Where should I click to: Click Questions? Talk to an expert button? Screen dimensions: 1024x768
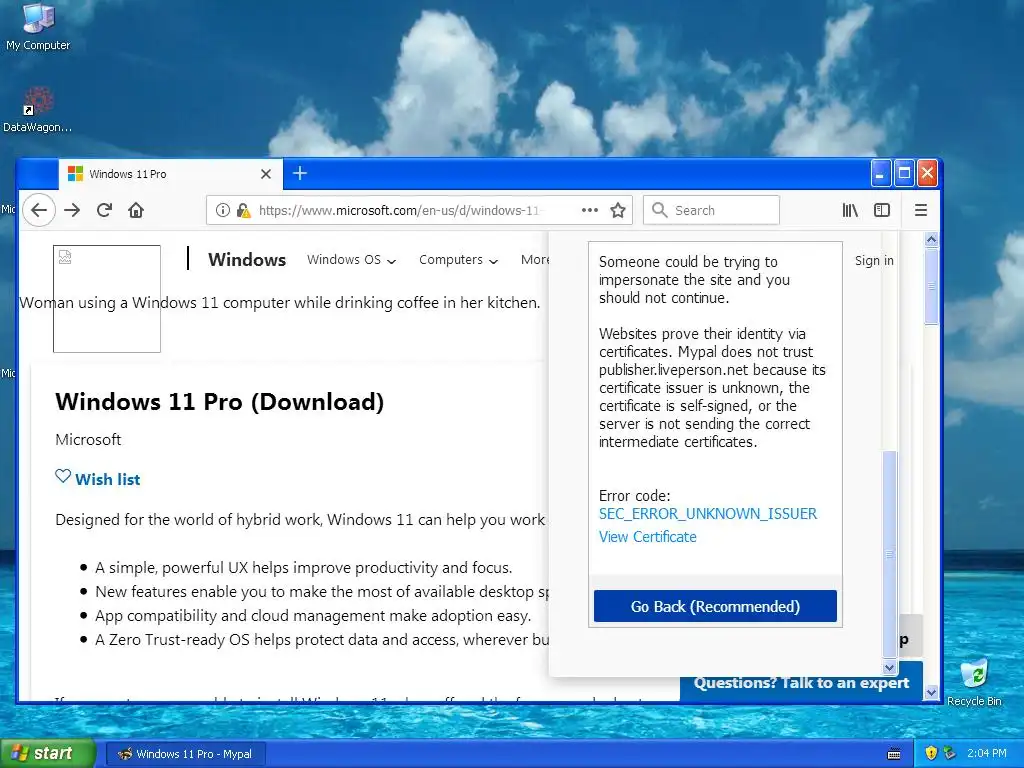(x=801, y=683)
